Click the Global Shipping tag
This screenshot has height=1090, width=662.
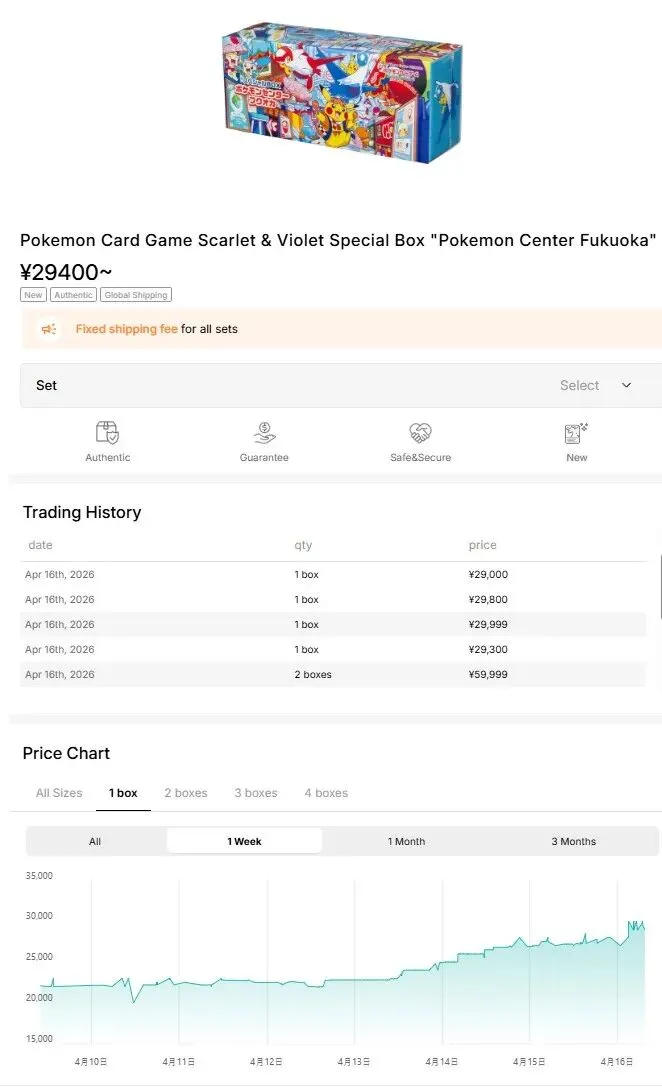click(x=135, y=295)
